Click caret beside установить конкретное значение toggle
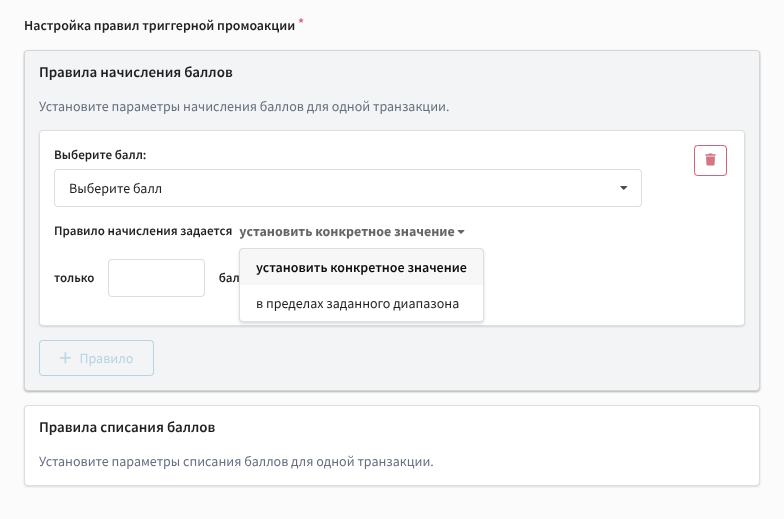This screenshot has height=519, width=784. 461,232
